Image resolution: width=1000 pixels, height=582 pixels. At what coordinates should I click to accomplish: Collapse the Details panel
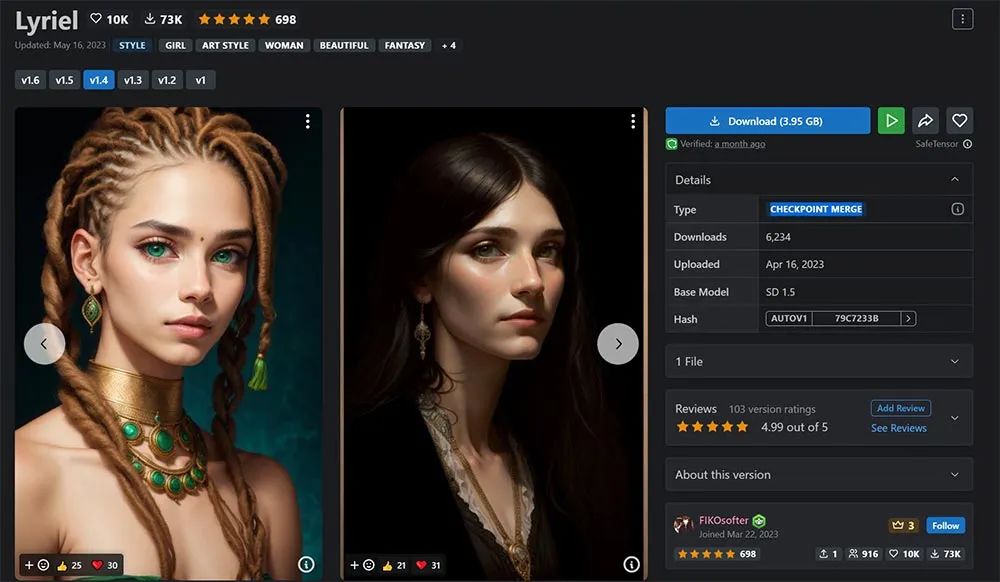[x=954, y=180]
